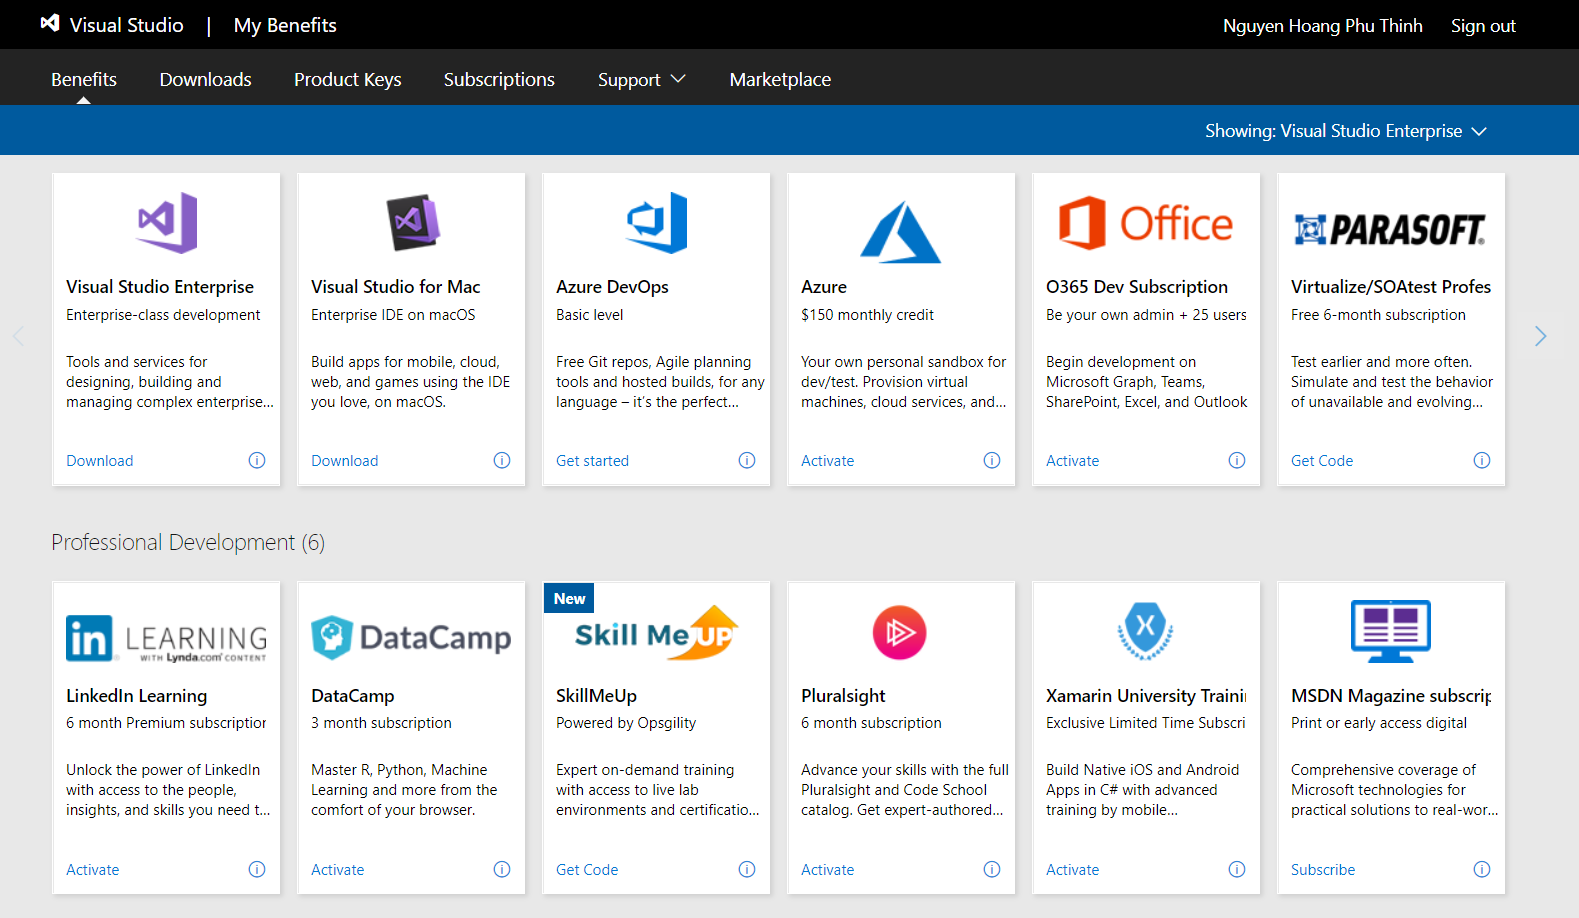Click the O365 Dev Subscription title

pyautogui.click(x=1137, y=287)
